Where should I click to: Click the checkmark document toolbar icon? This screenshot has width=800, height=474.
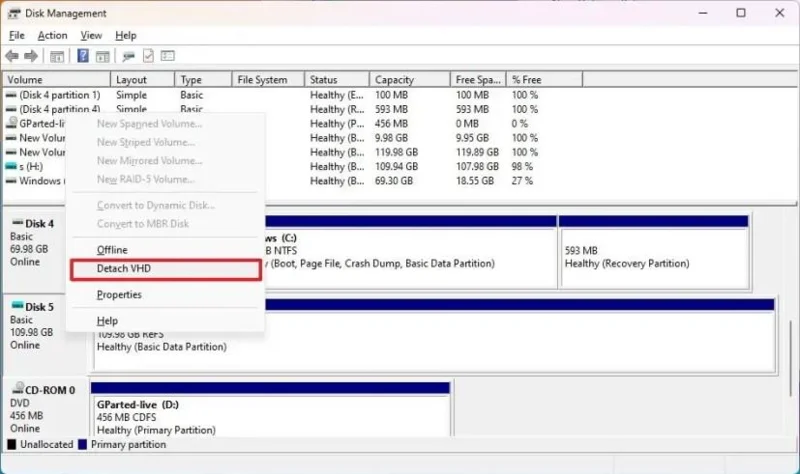(148, 56)
